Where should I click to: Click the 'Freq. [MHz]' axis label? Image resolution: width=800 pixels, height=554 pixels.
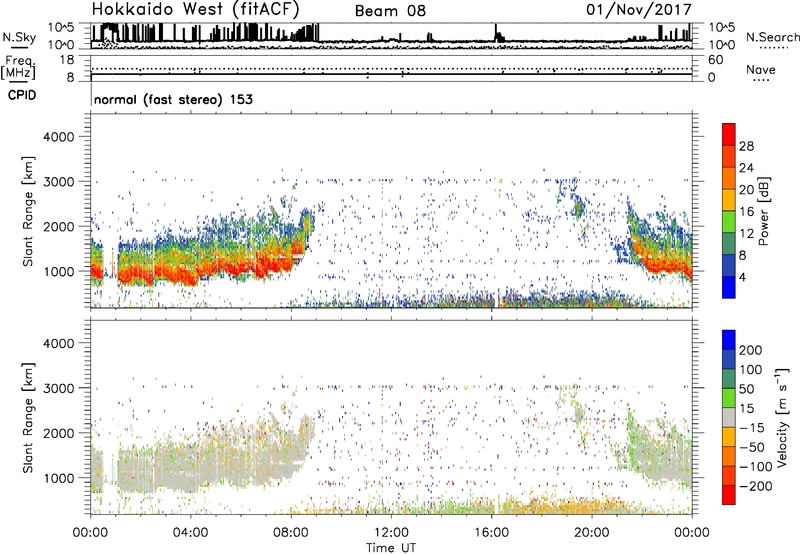click(x=18, y=68)
